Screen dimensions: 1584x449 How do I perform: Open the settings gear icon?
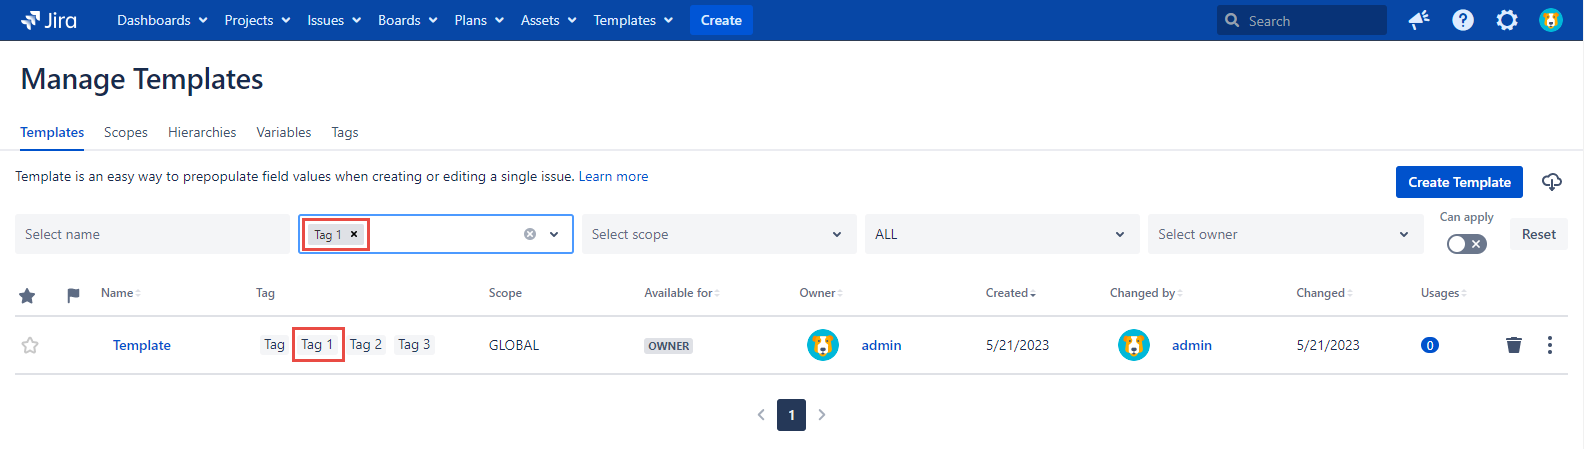pyautogui.click(x=1507, y=20)
